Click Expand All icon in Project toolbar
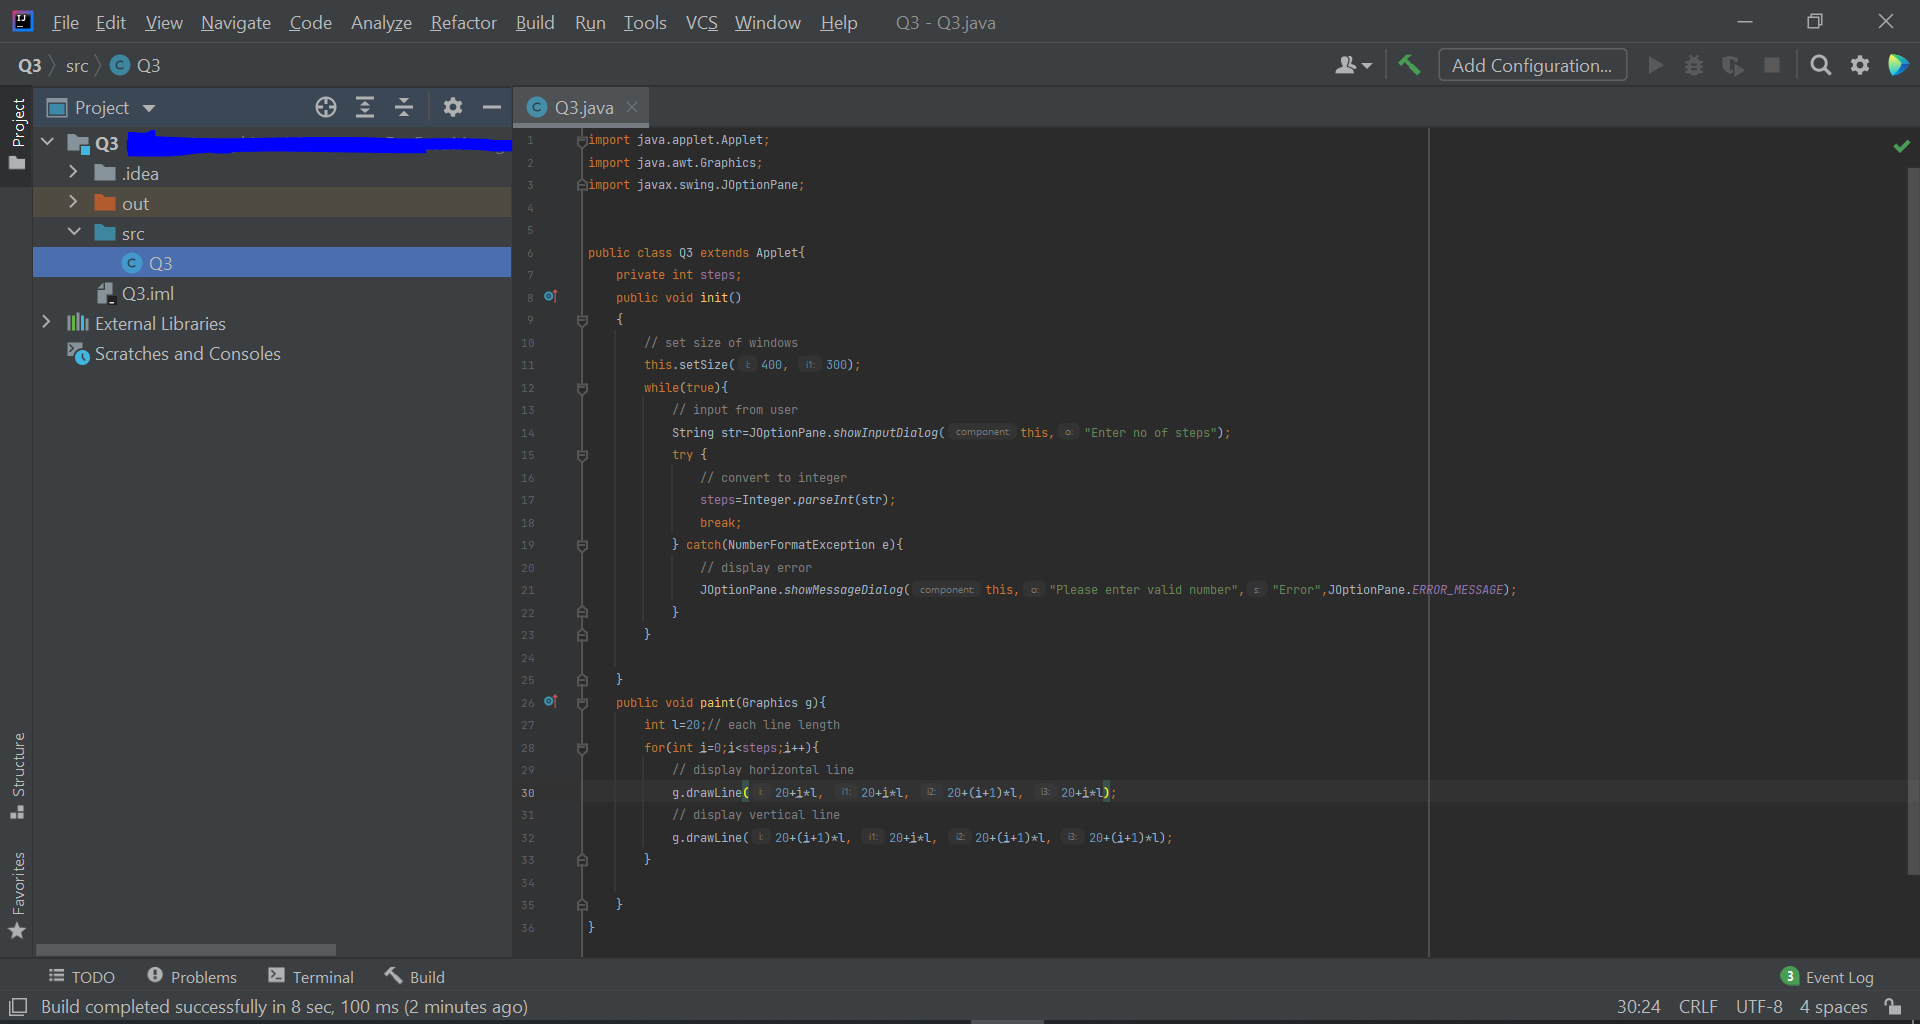Image resolution: width=1920 pixels, height=1024 pixels. (364, 107)
